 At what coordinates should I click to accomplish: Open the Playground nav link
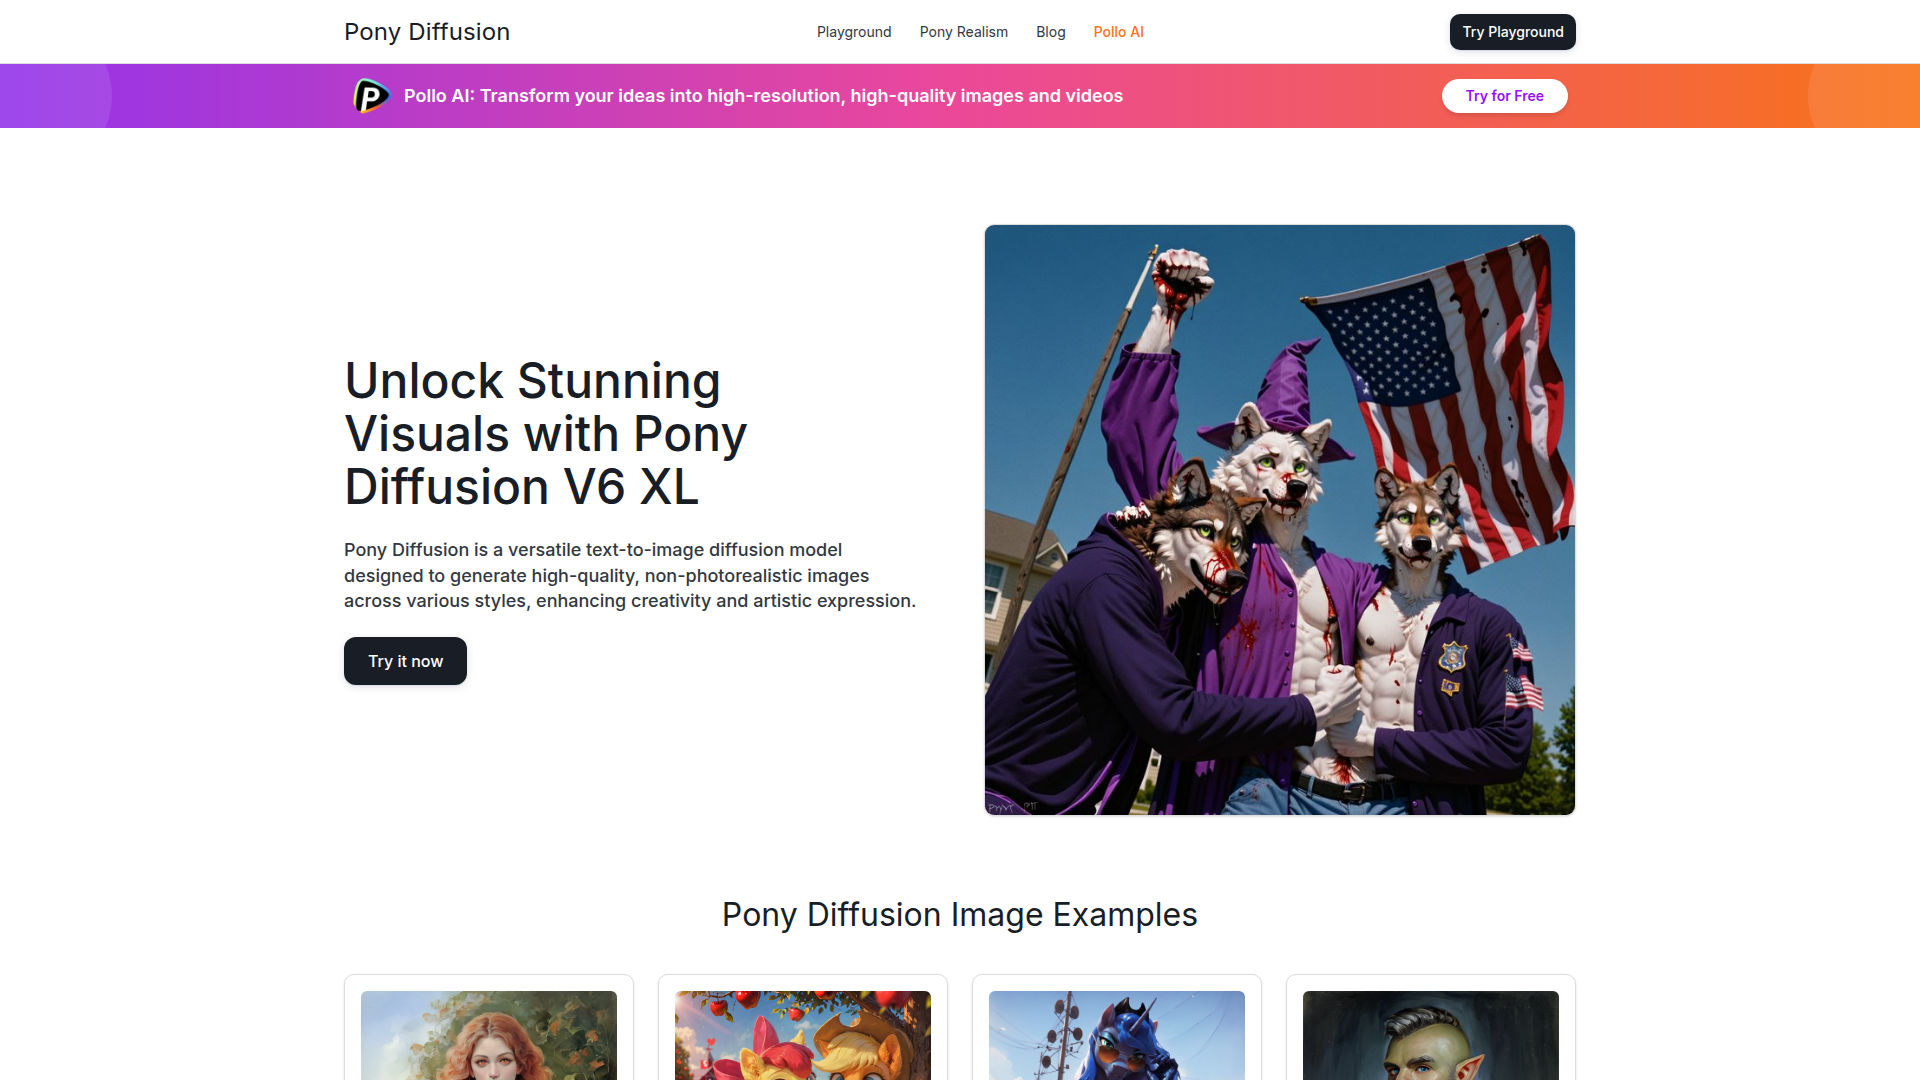click(854, 32)
